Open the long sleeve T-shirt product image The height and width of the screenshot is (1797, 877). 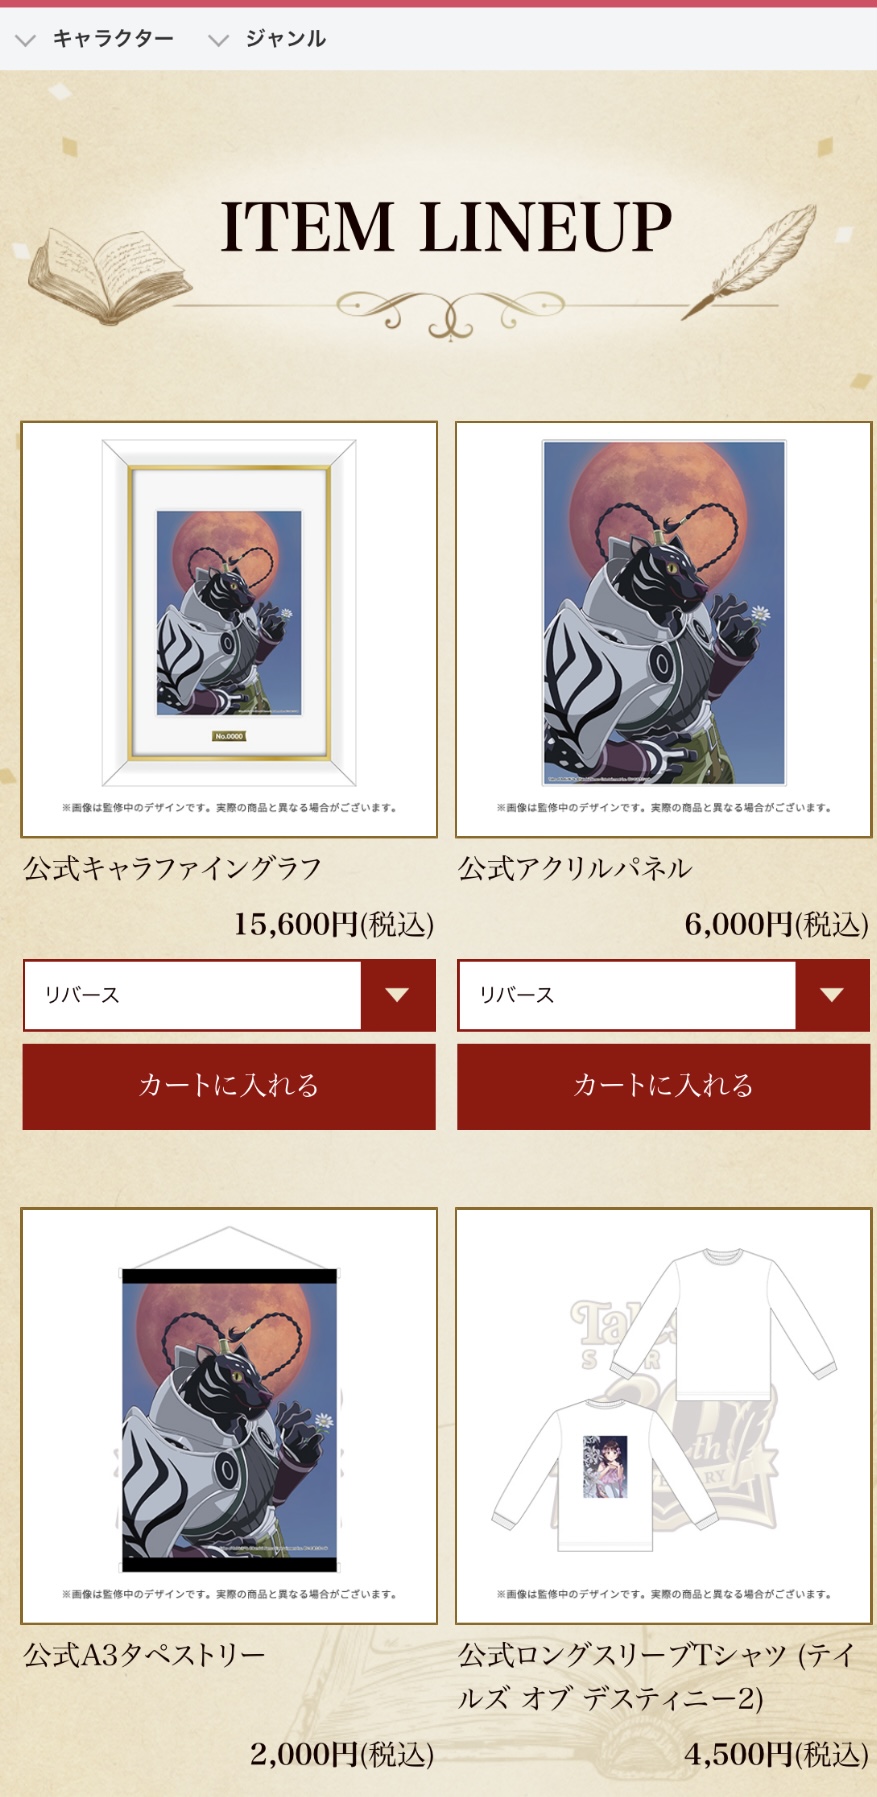tap(664, 1416)
